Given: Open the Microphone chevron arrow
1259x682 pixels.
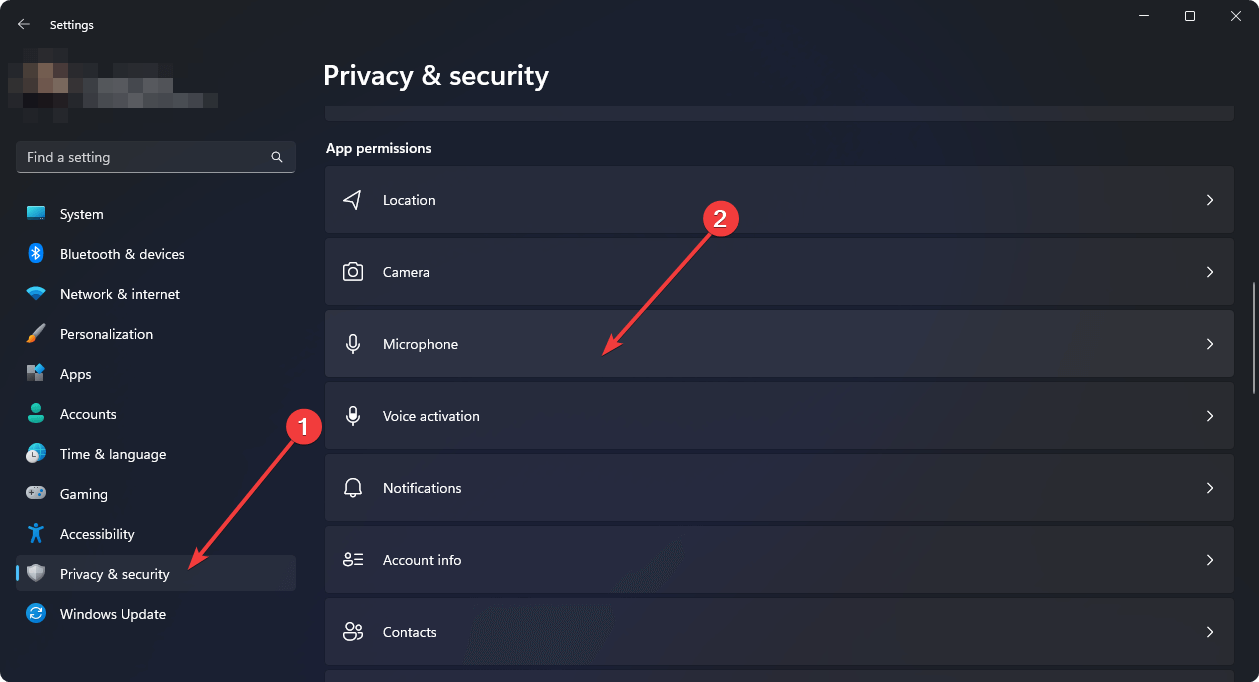Looking at the screenshot, I should point(1210,344).
